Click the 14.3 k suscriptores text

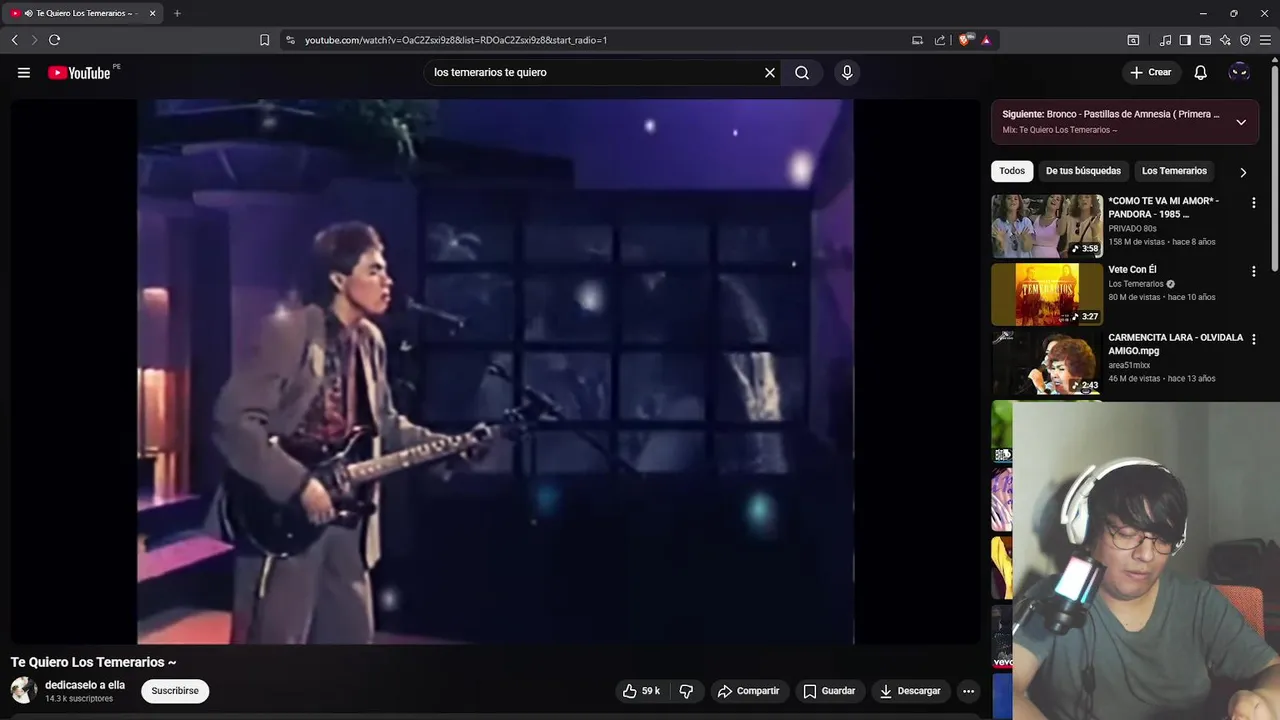coord(79,699)
